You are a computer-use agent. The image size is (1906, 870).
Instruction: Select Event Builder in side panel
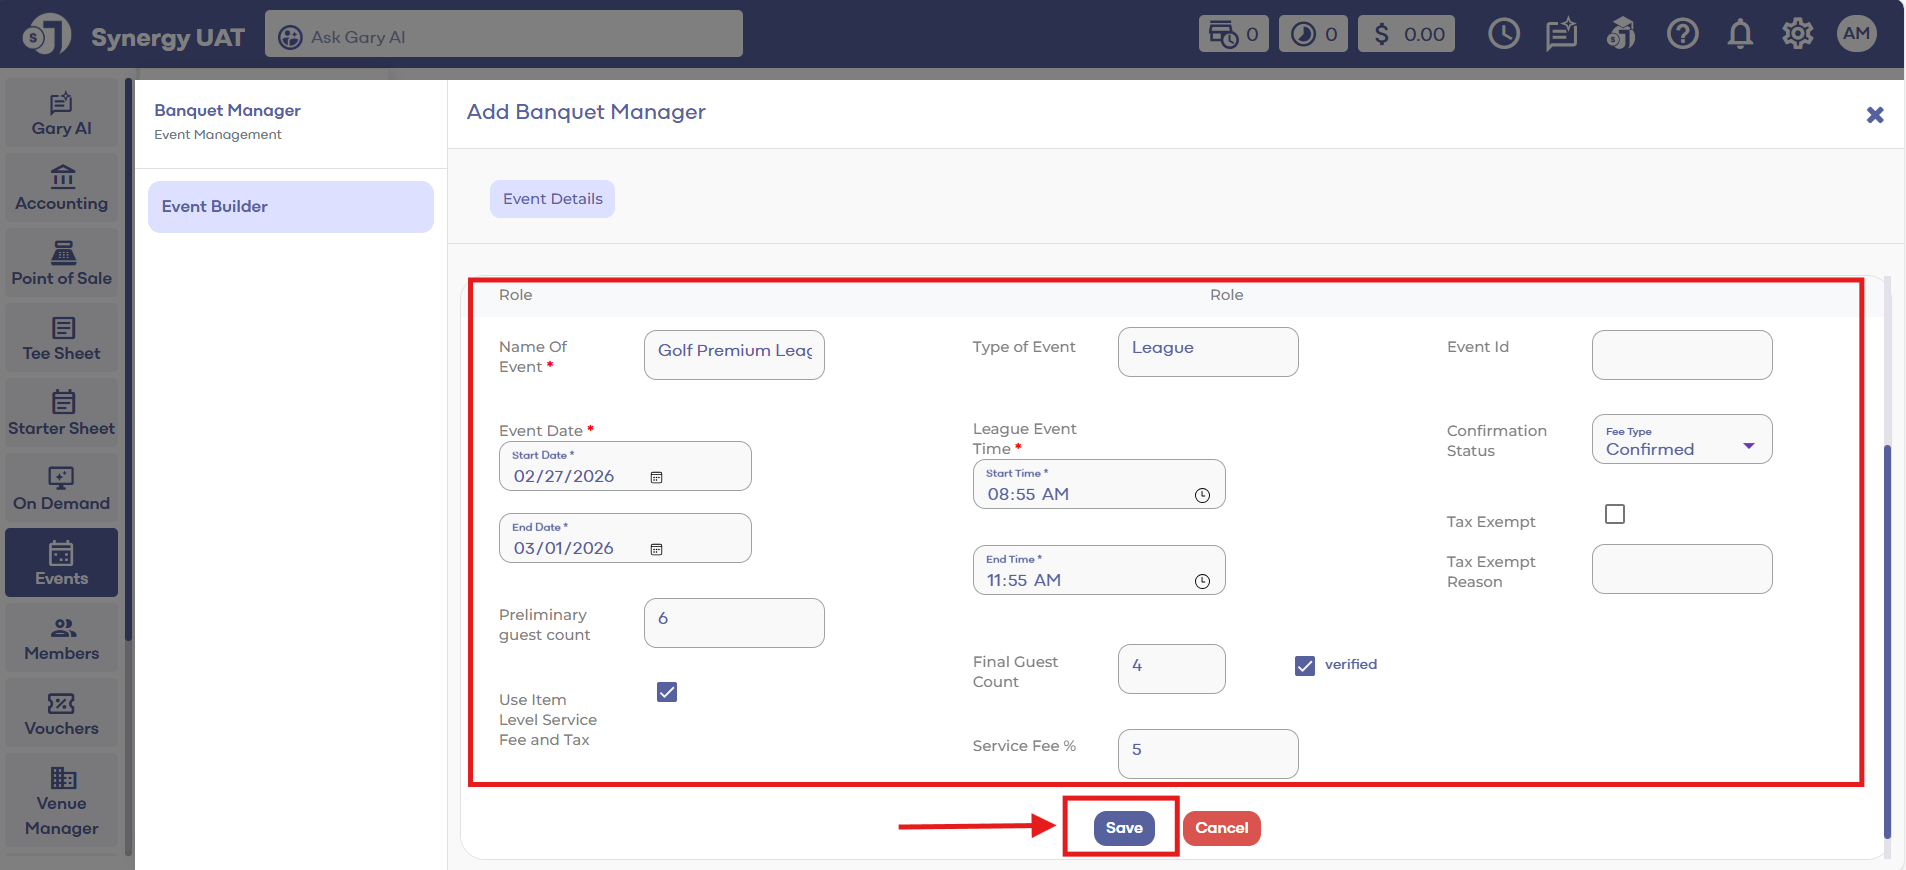pyautogui.click(x=290, y=207)
